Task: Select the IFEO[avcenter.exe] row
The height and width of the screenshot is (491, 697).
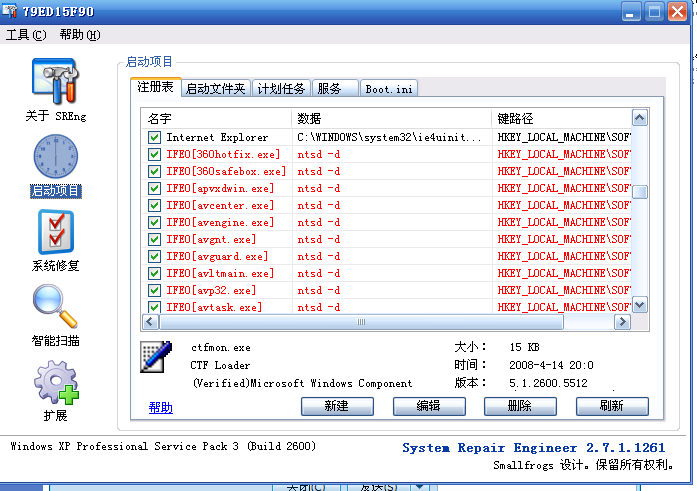Action: click(x=387, y=205)
